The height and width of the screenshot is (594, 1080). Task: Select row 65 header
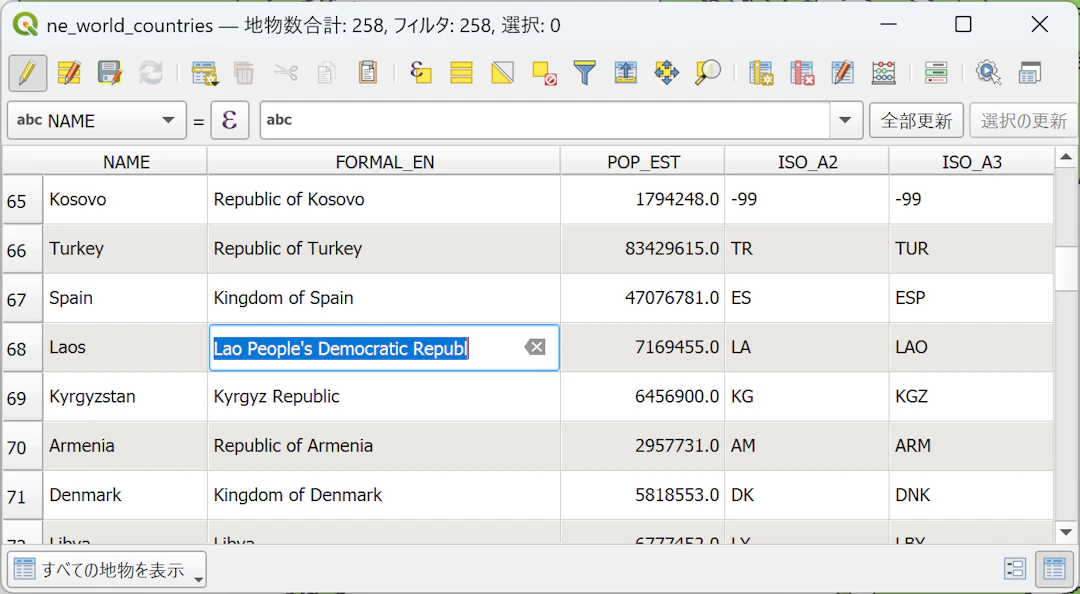click(x=22, y=201)
